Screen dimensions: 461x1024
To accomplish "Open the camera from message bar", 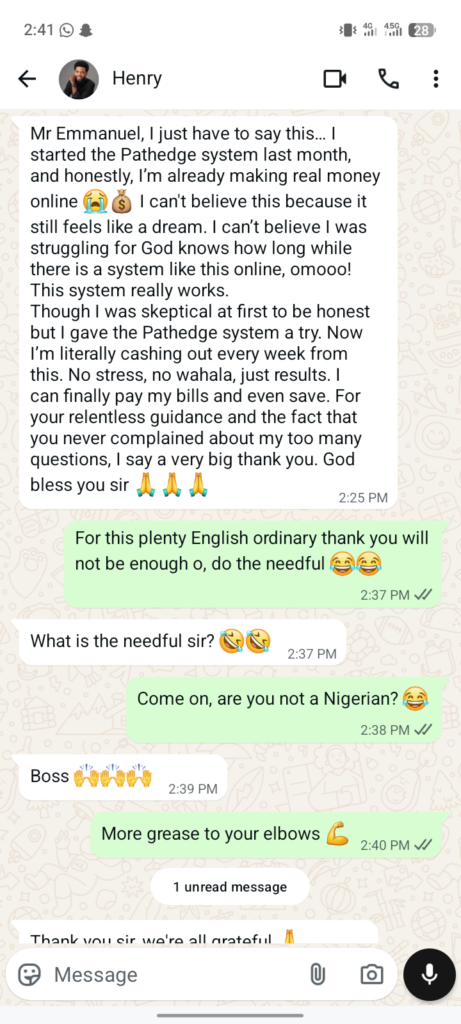I will coord(372,975).
